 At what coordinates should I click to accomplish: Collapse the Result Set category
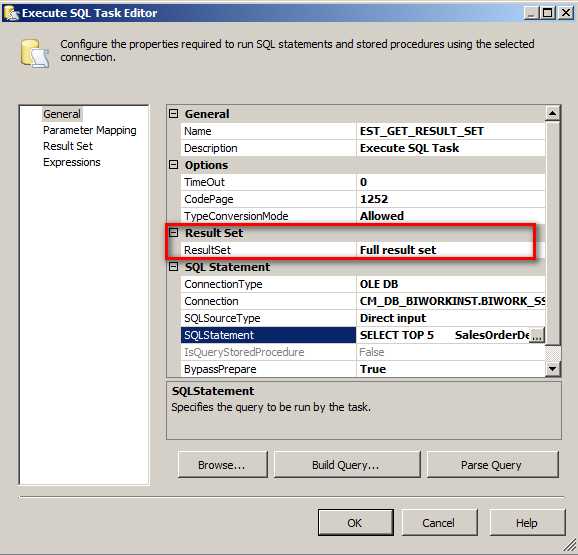click(173, 233)
